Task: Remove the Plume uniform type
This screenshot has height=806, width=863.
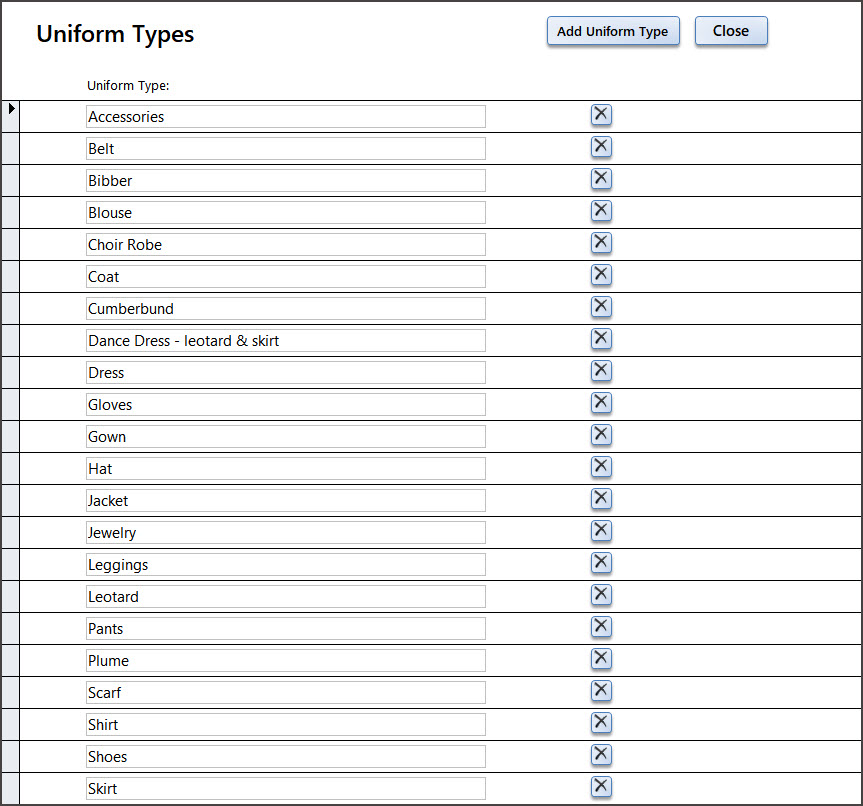Action: (x=600, y=659)
